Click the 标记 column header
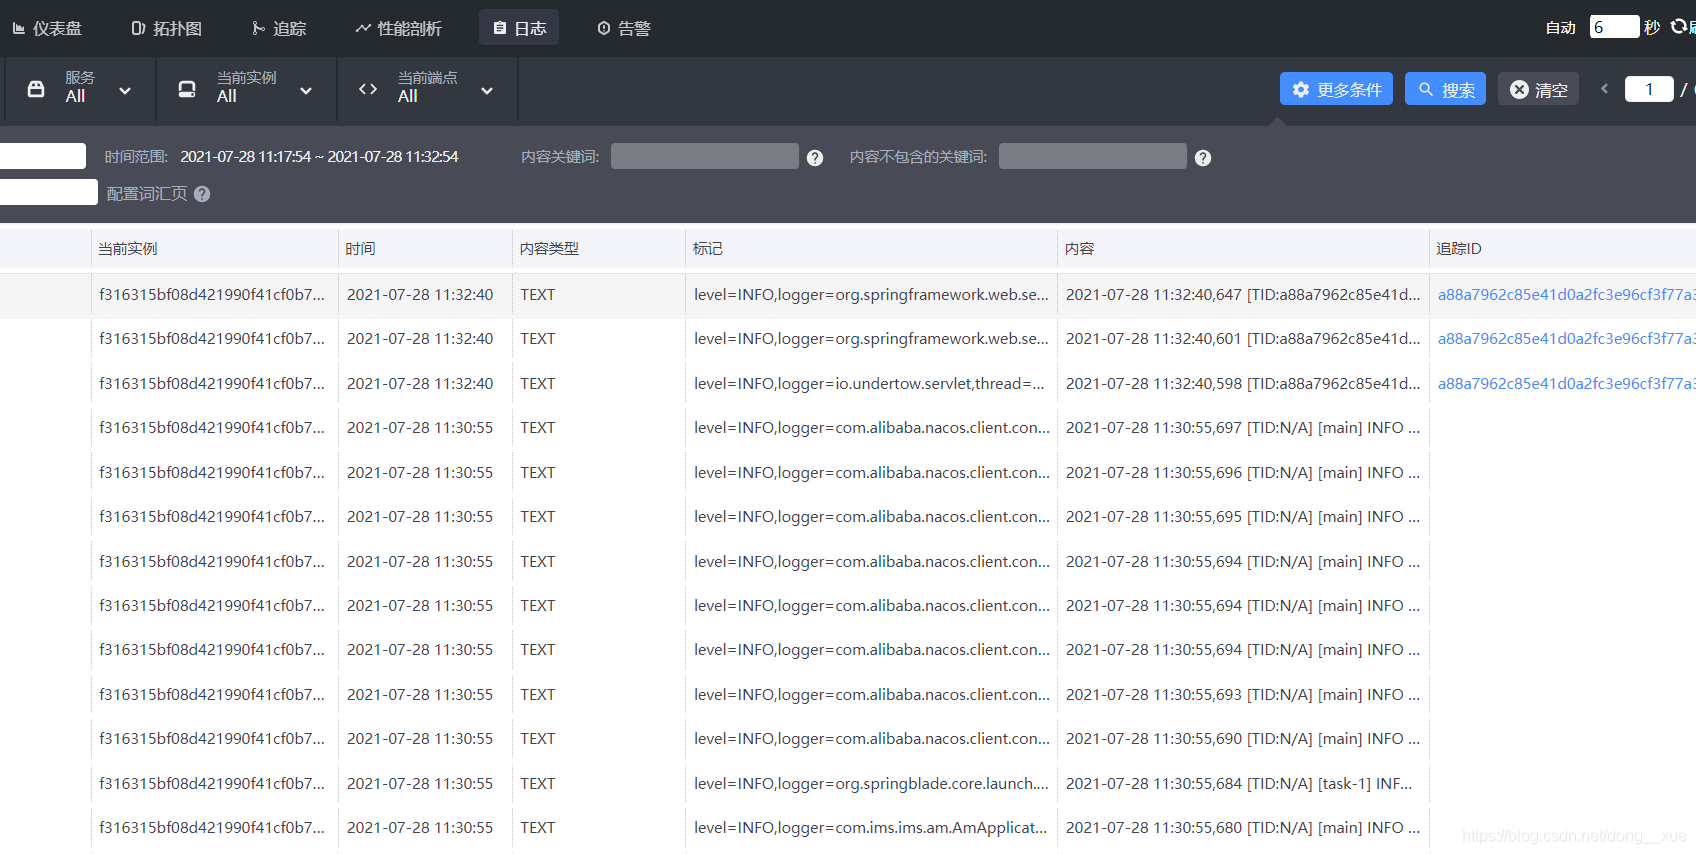Viewport: 1696px width, 854px height. [x=708, y=248]
